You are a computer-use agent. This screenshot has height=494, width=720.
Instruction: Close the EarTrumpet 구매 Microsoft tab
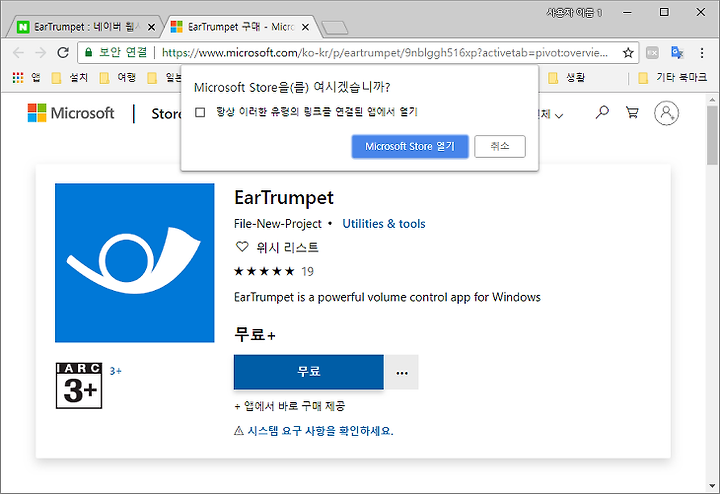tap(305, 28)
